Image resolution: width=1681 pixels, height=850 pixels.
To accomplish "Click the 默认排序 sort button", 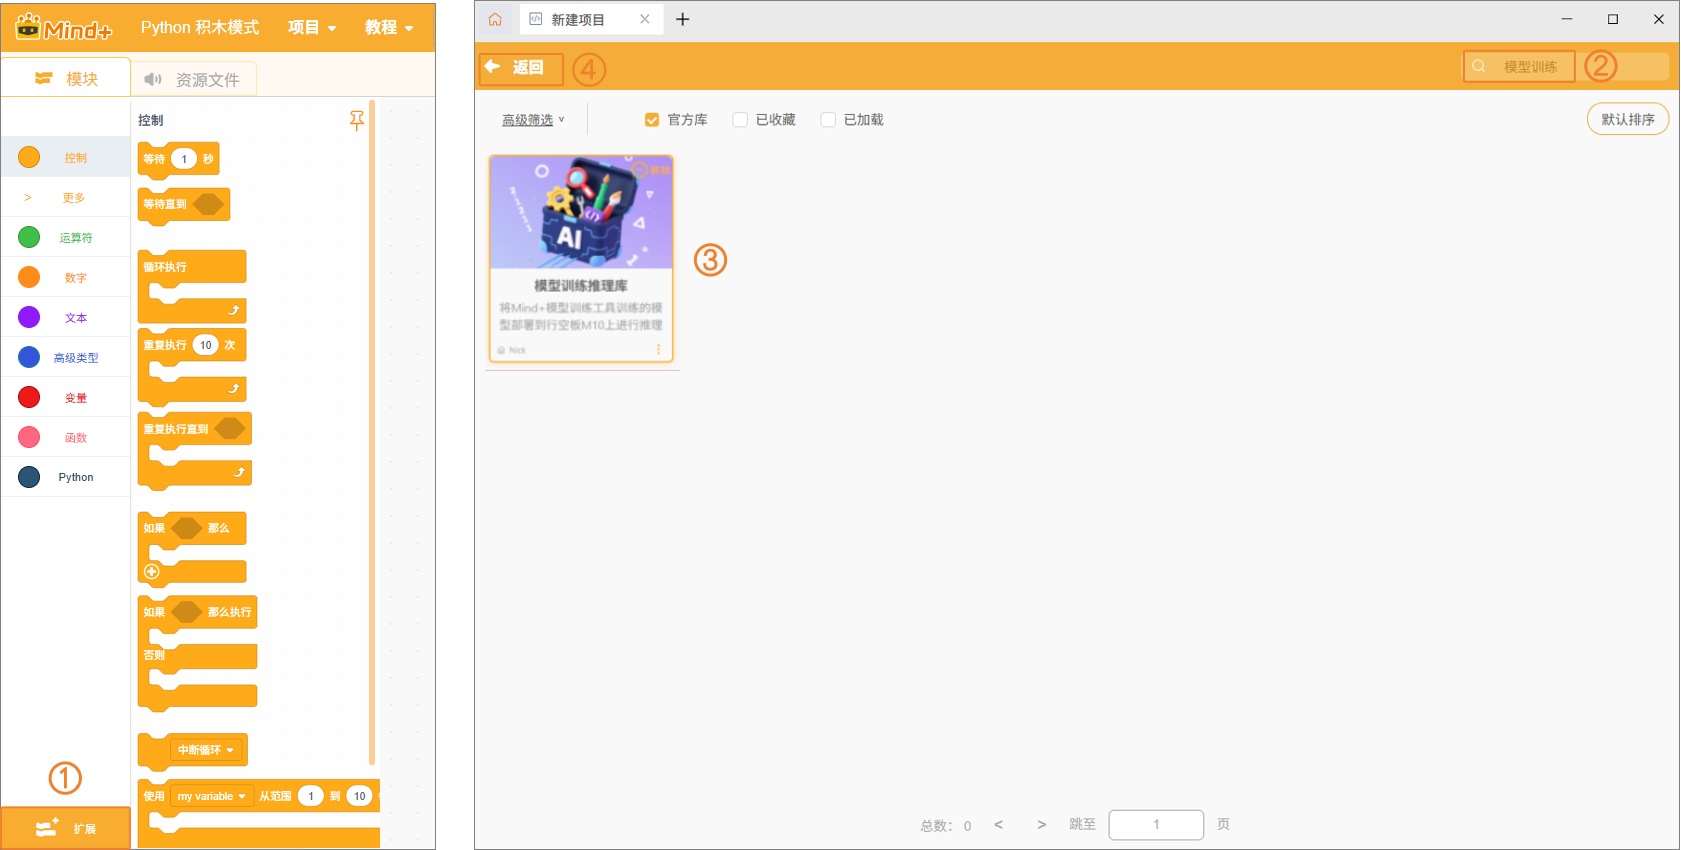I will [1627, 119].
